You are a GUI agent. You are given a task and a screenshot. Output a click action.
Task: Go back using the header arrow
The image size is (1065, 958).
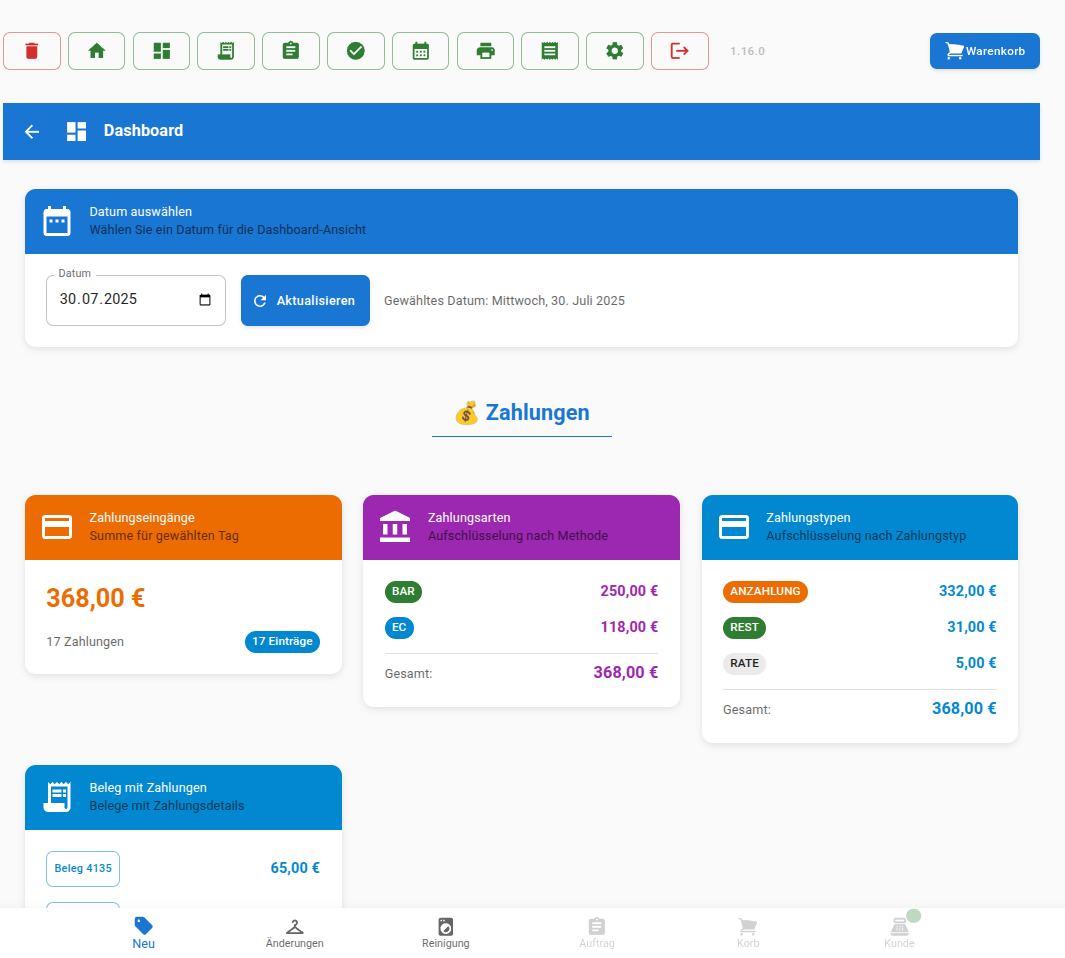pos(32,131)
